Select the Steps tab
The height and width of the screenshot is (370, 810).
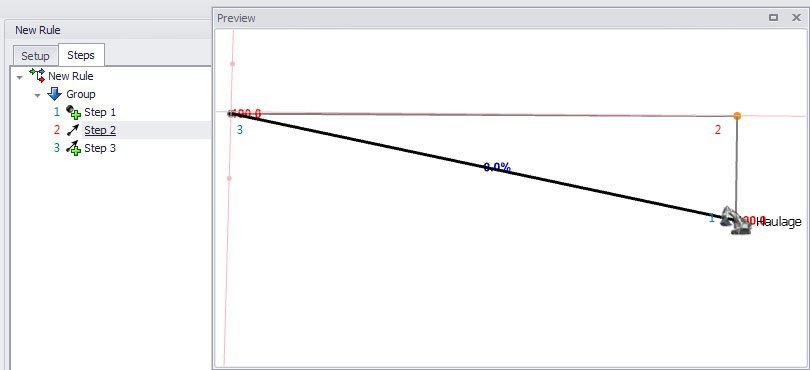[x=81, y=55]
